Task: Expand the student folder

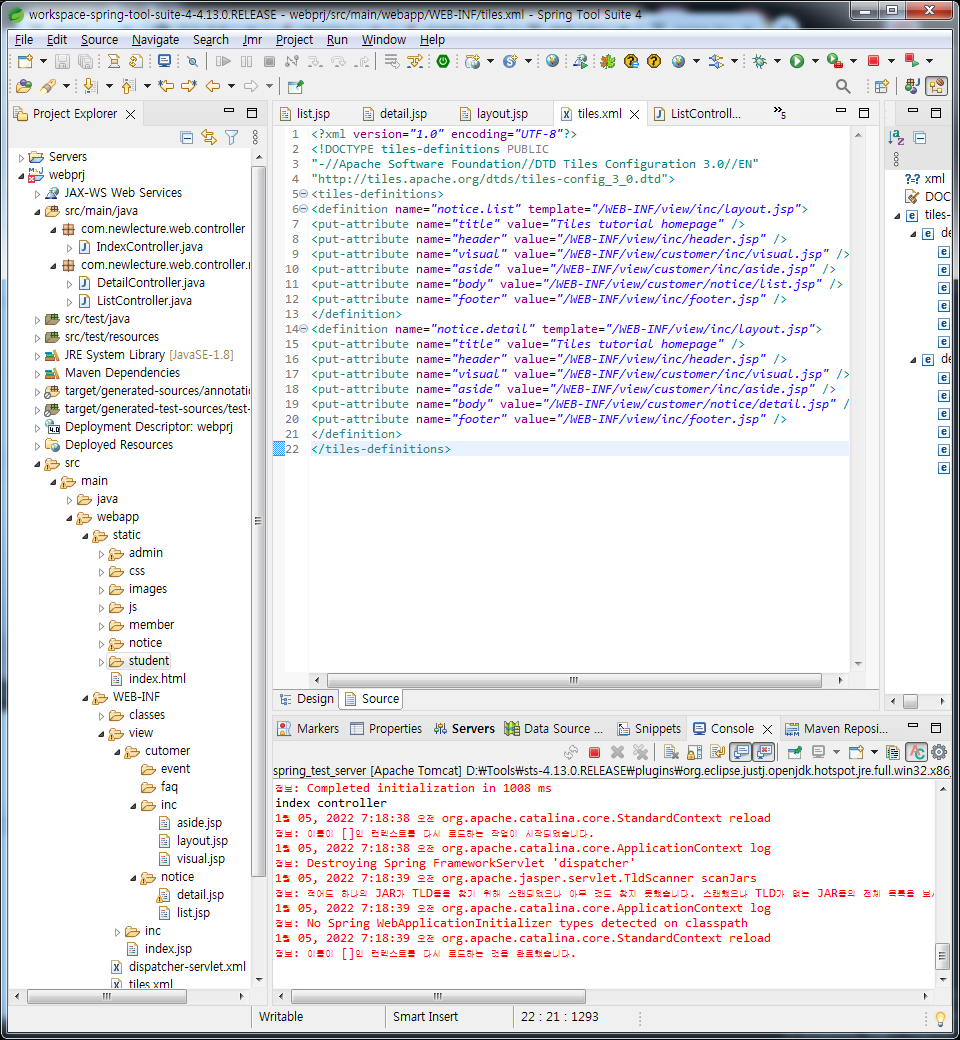Action: [x=101, y=662]
